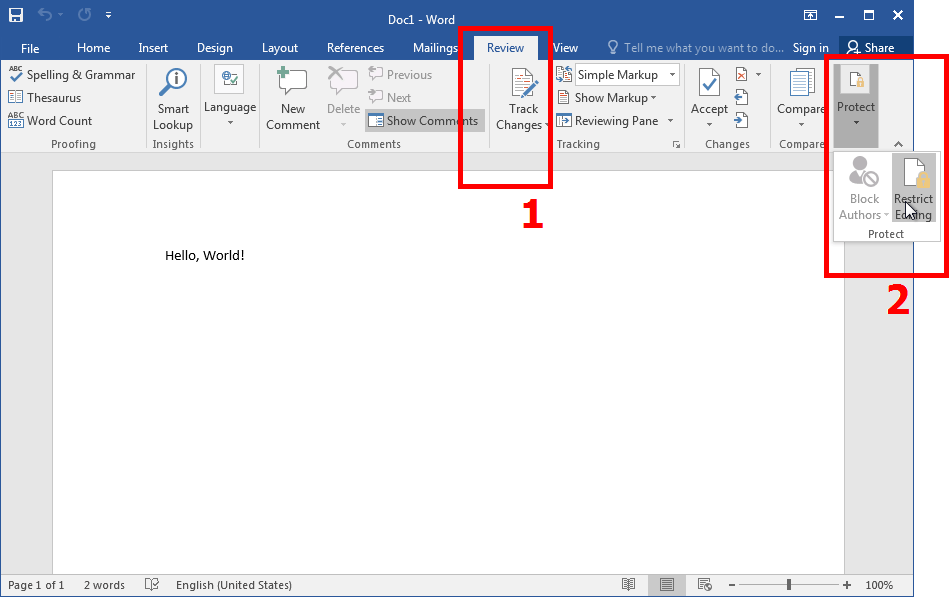Click the Accept changes icon
The width and height of the screenshot is (950, 597).
click(709, 84)
